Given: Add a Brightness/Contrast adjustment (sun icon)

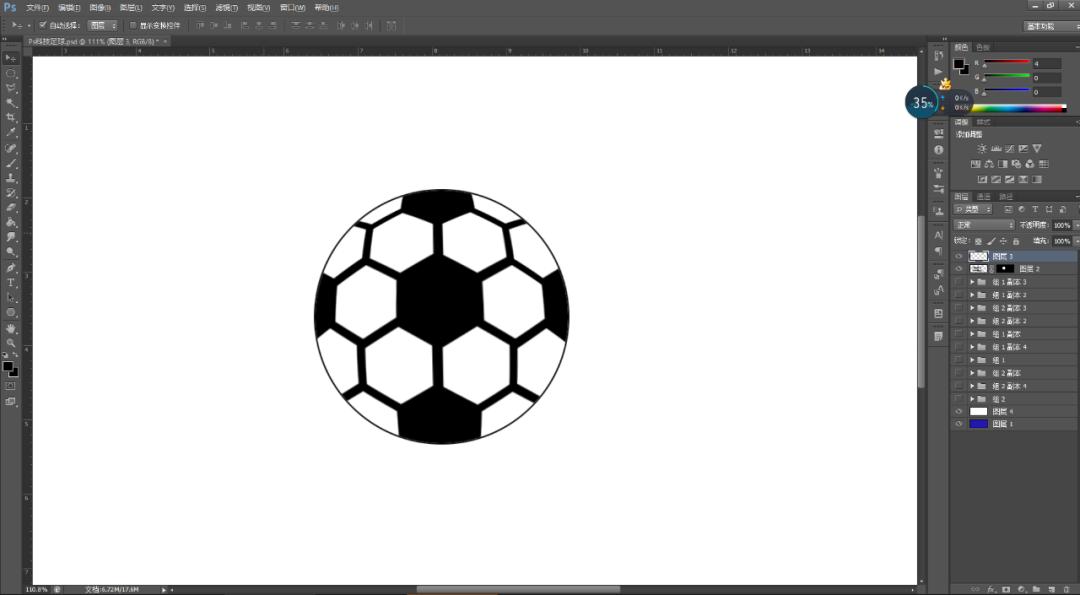Looking at the screenshot, I should [x=982, y=149].
